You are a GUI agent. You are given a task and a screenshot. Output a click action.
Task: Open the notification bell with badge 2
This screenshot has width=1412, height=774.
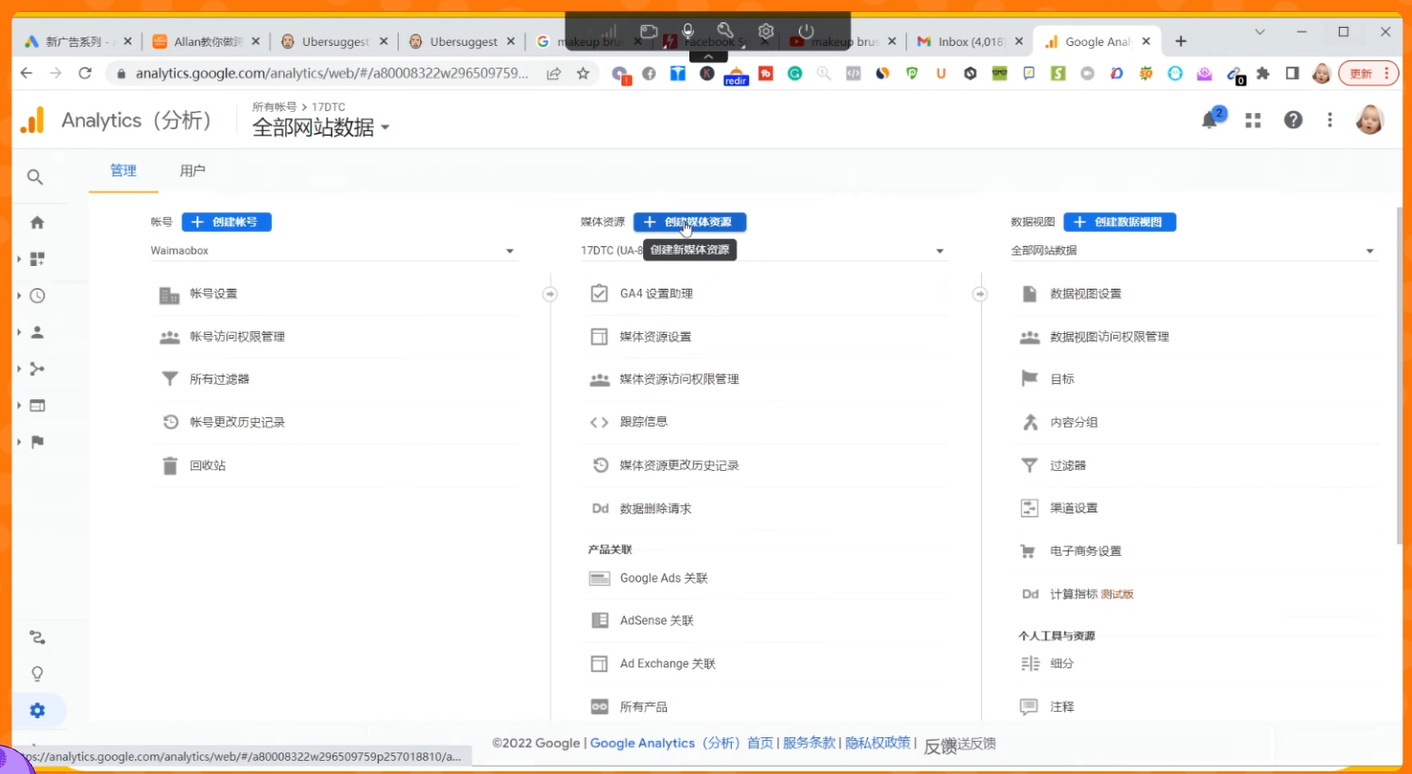coord(1209,119)
